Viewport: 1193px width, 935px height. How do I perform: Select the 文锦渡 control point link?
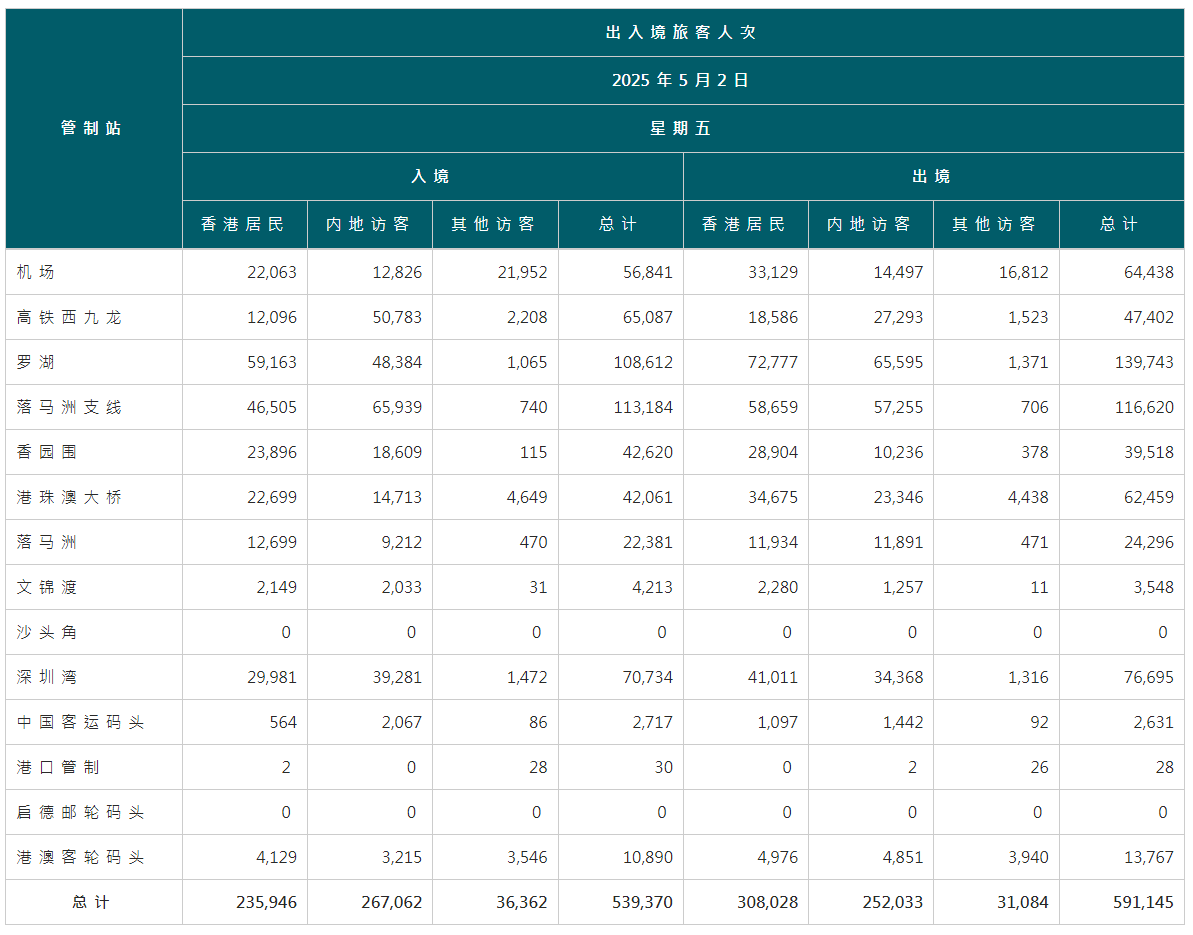pos(47,587)
